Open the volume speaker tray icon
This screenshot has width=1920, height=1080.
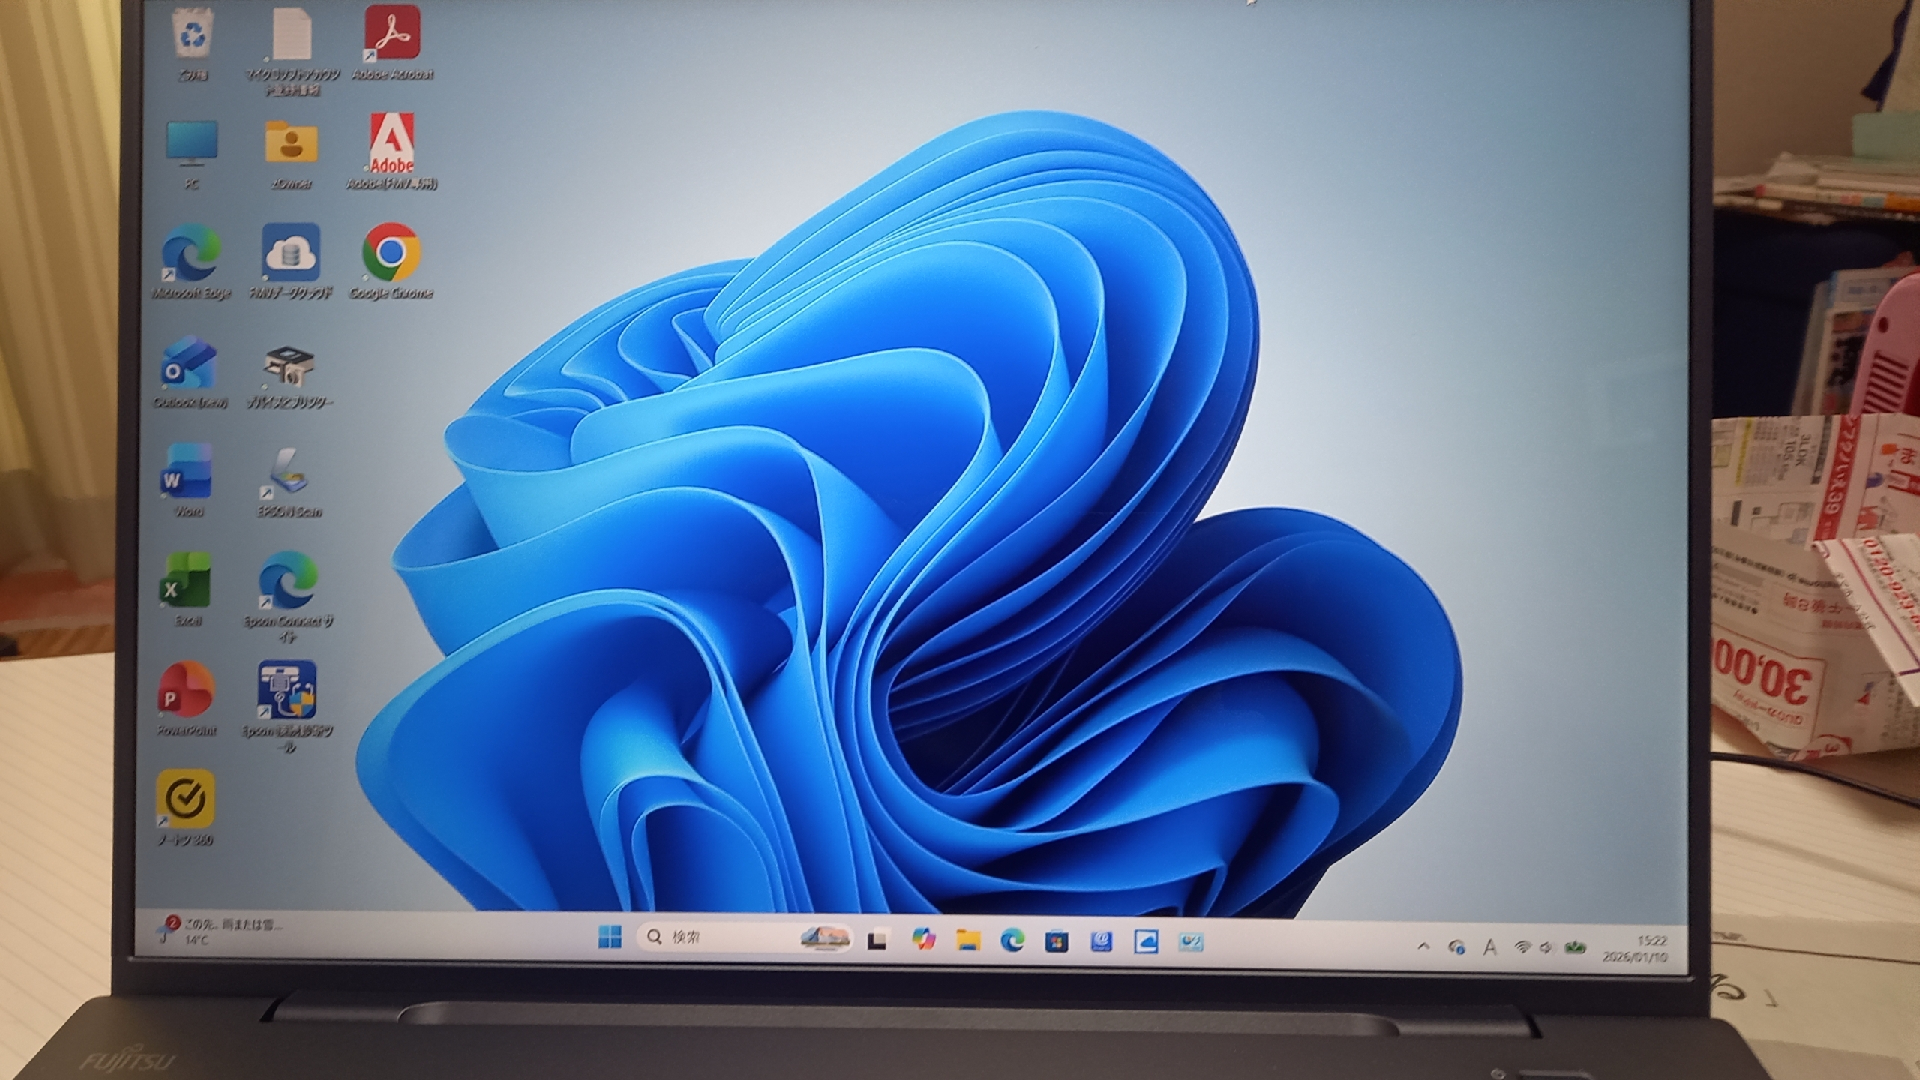[1546, 946]
